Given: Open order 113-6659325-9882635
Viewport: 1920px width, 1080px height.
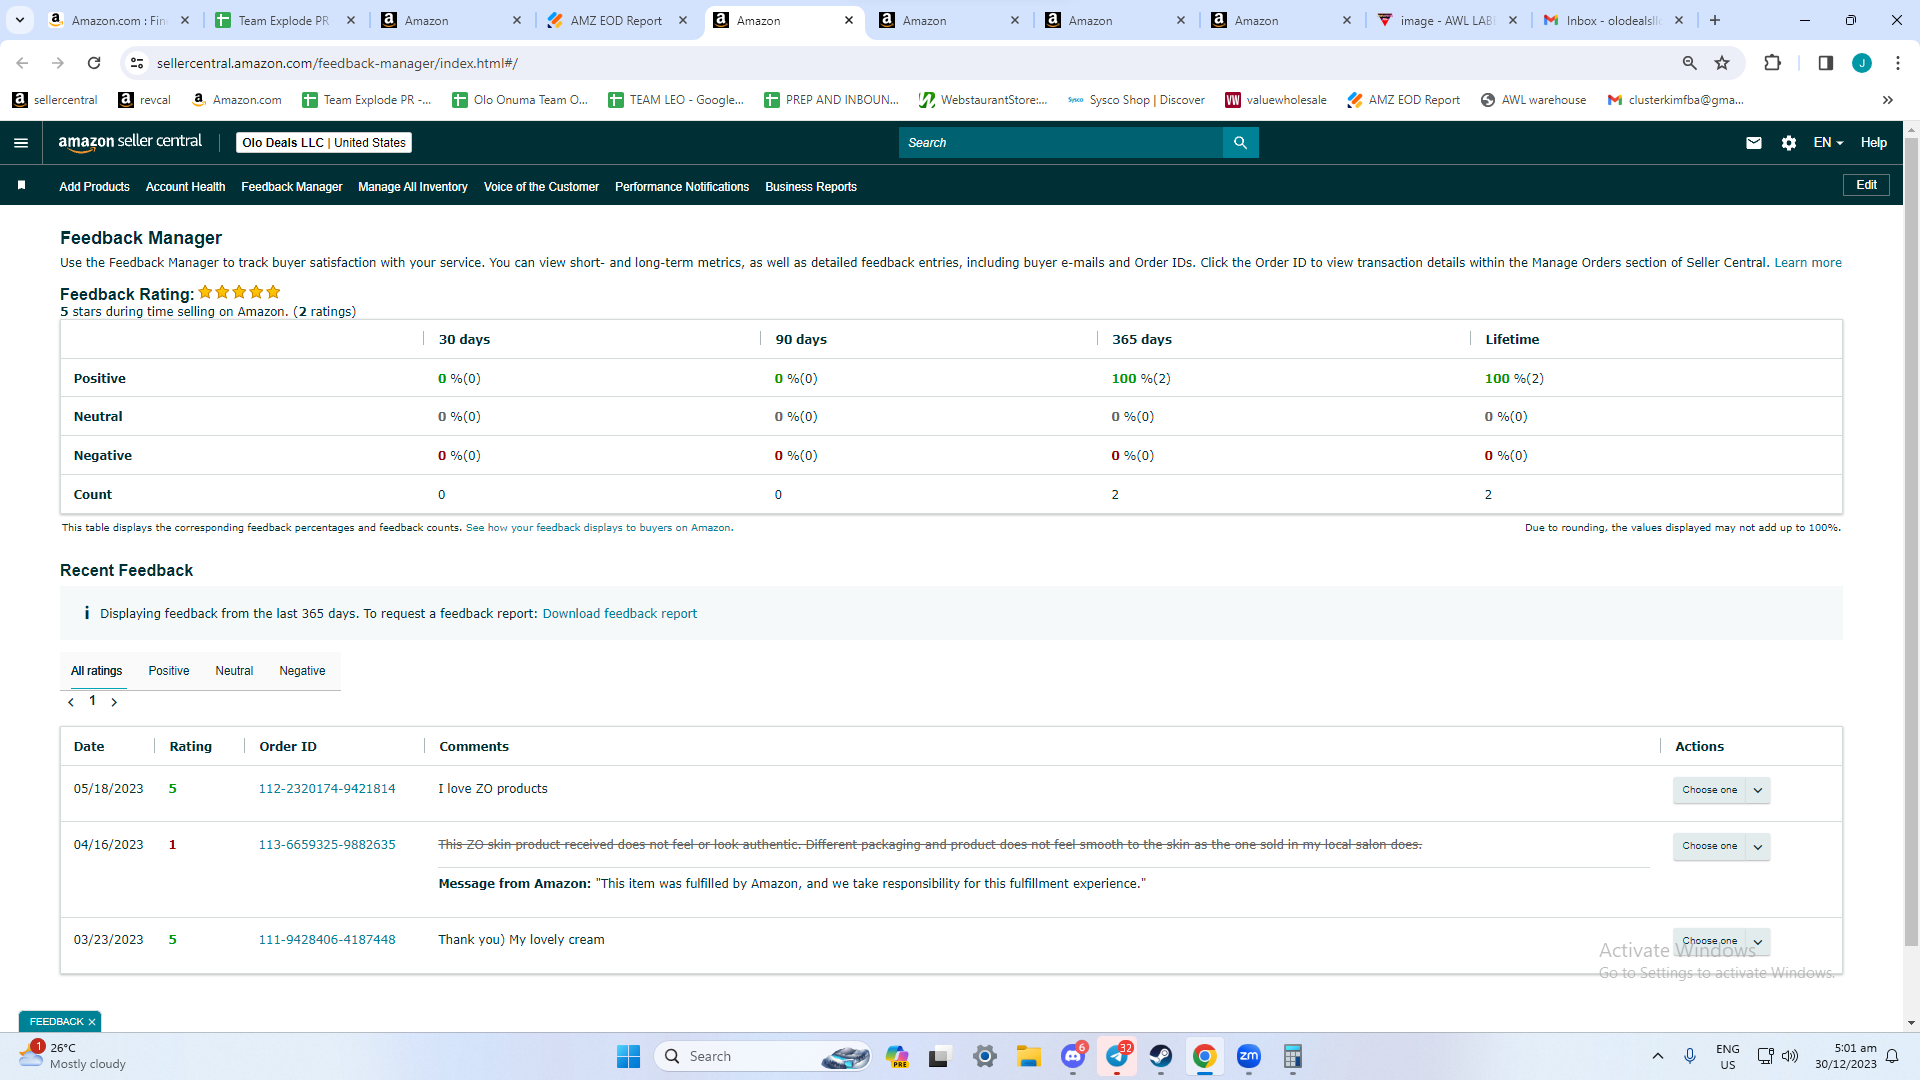Looking at the screenshot, I should (x=327, y=845).
